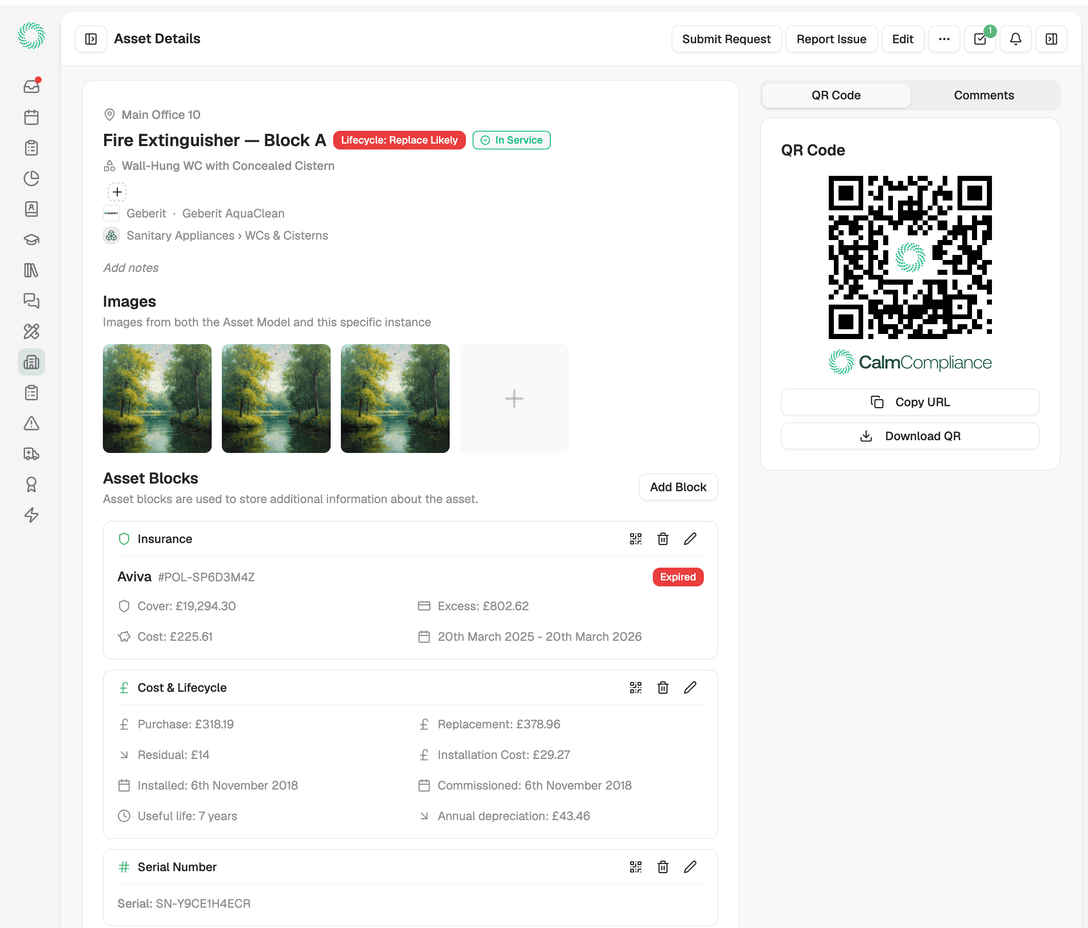Open the contacts book sidebar icon
1088x928 pixels.
31,209
